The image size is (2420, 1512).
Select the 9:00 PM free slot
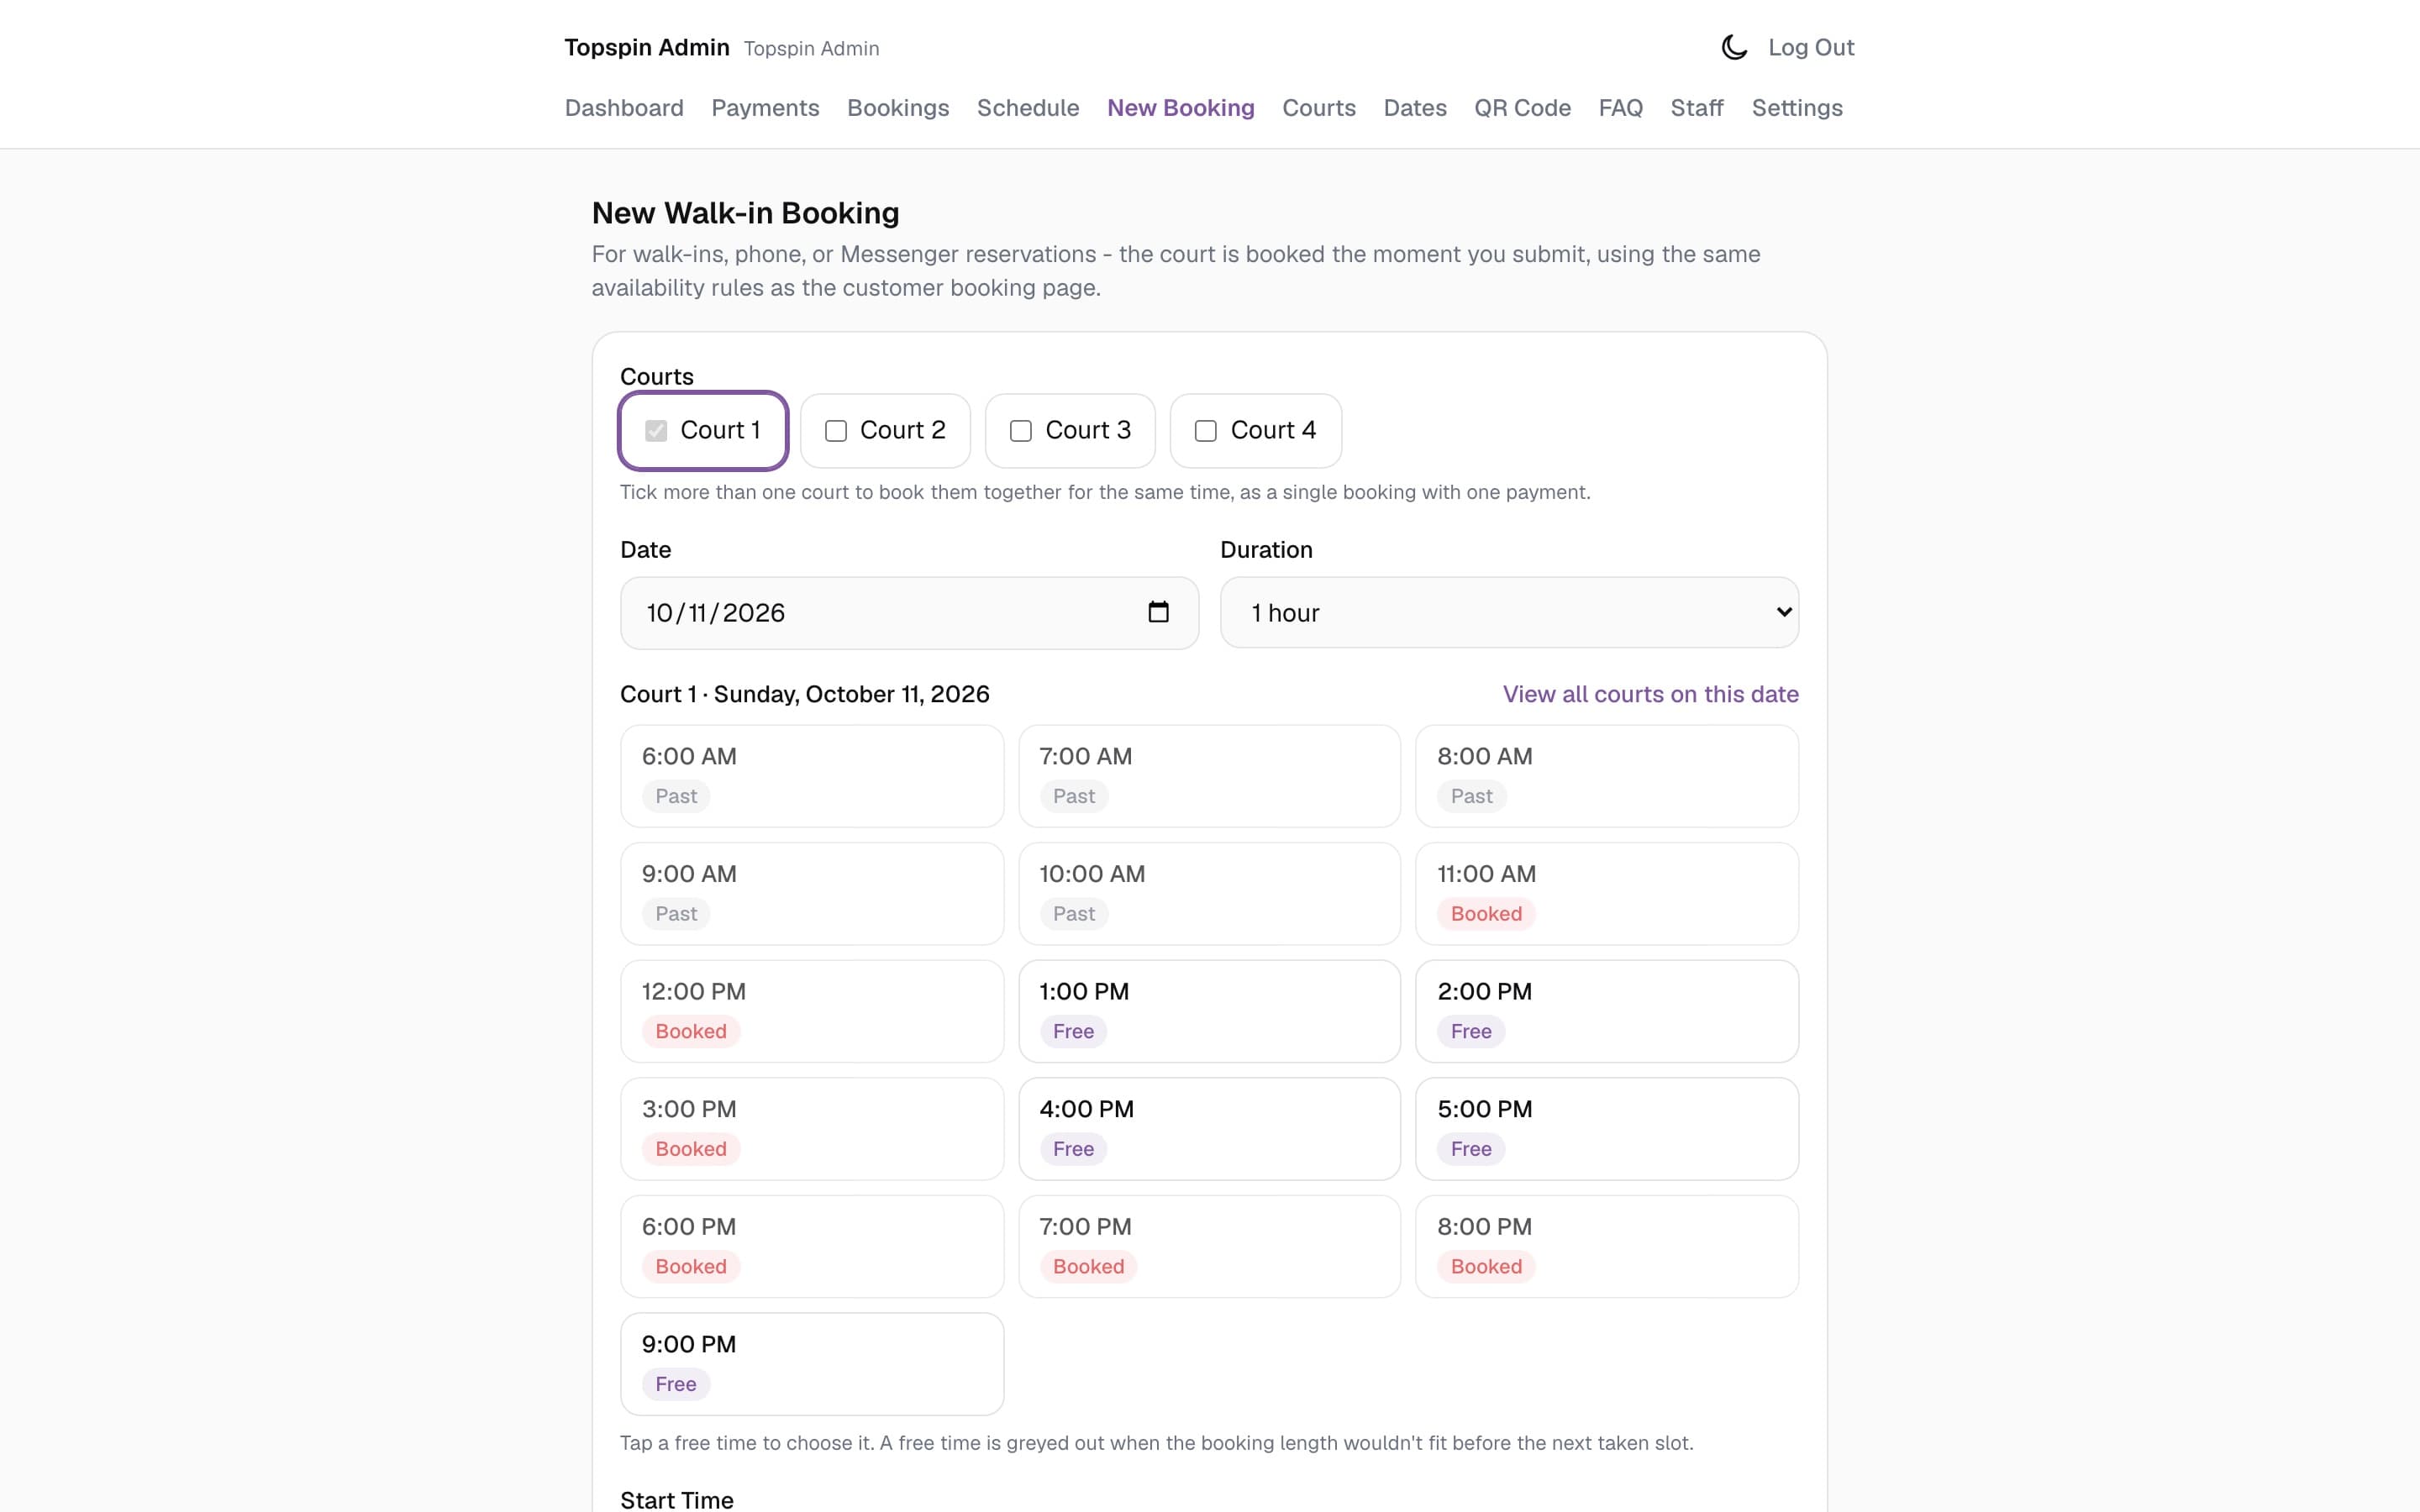point(812,1364)
